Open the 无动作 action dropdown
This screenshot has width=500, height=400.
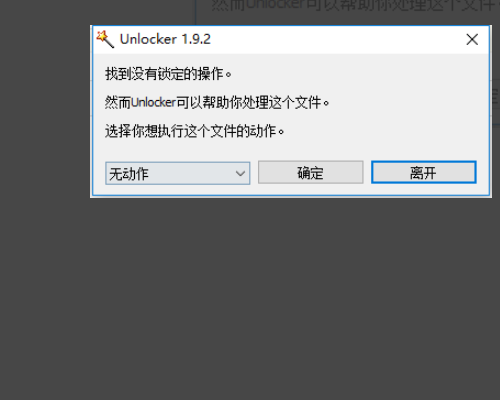tap(177, 173)
